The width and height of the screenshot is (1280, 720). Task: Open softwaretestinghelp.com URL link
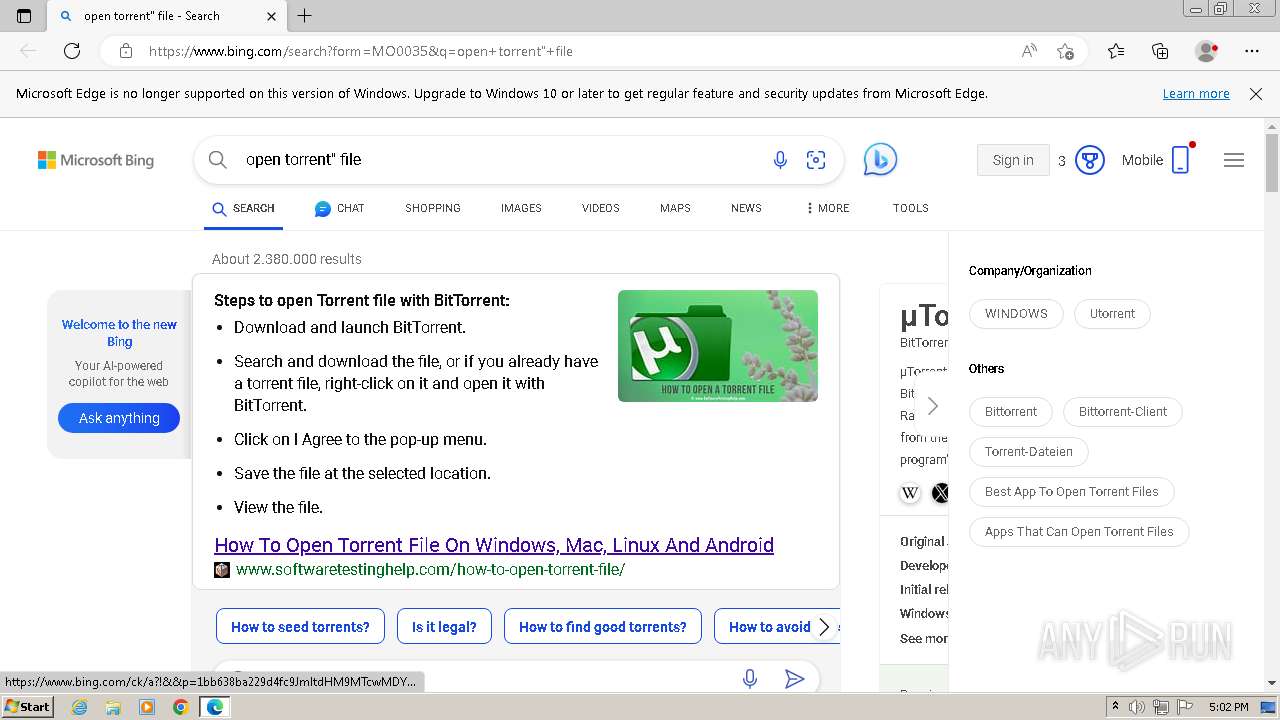click(430, 570)
